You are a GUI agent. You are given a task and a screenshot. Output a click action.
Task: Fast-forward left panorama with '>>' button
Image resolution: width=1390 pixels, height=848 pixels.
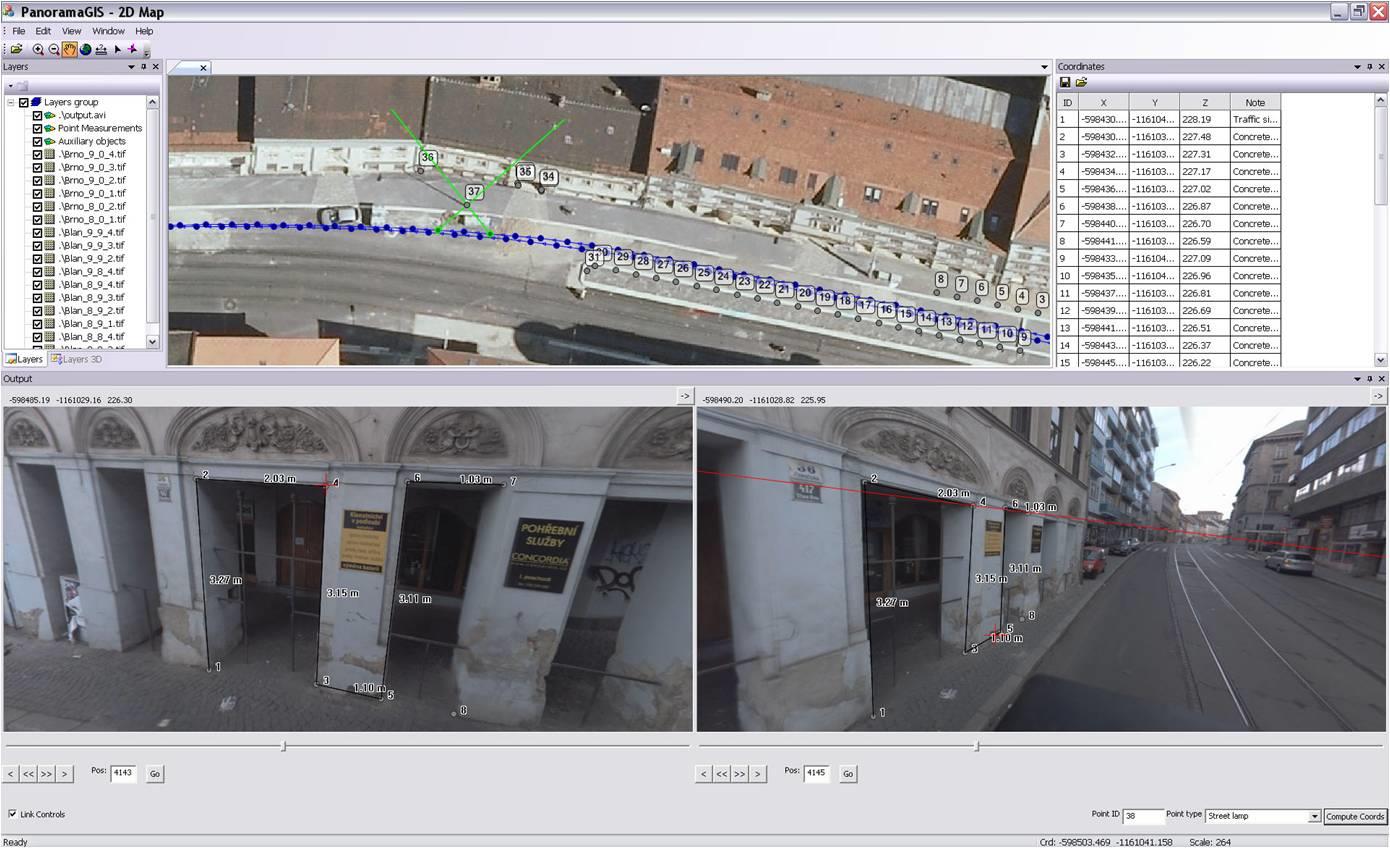point(46,774)
